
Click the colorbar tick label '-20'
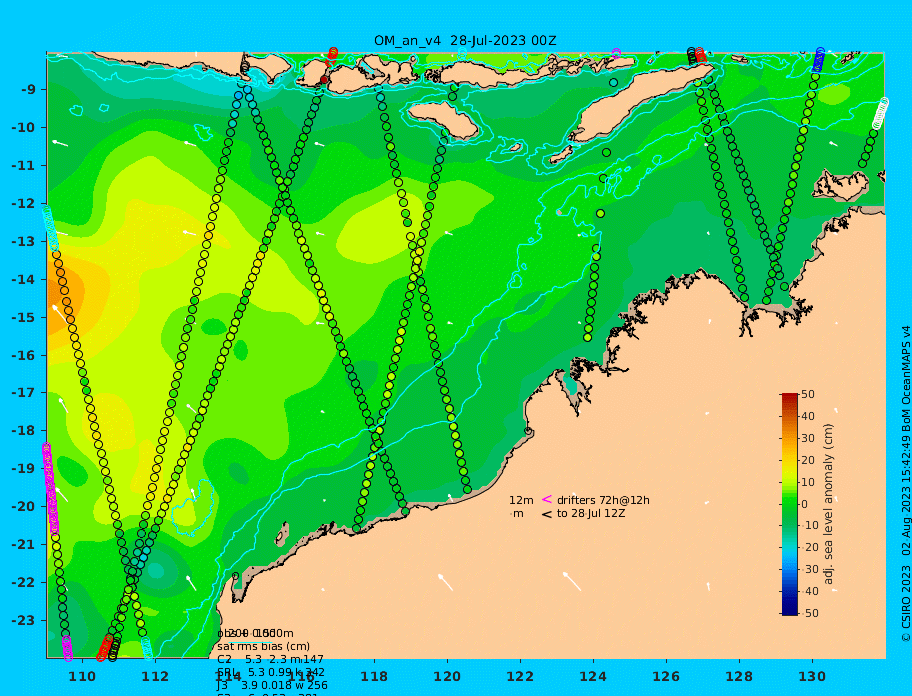pos(810,548)
